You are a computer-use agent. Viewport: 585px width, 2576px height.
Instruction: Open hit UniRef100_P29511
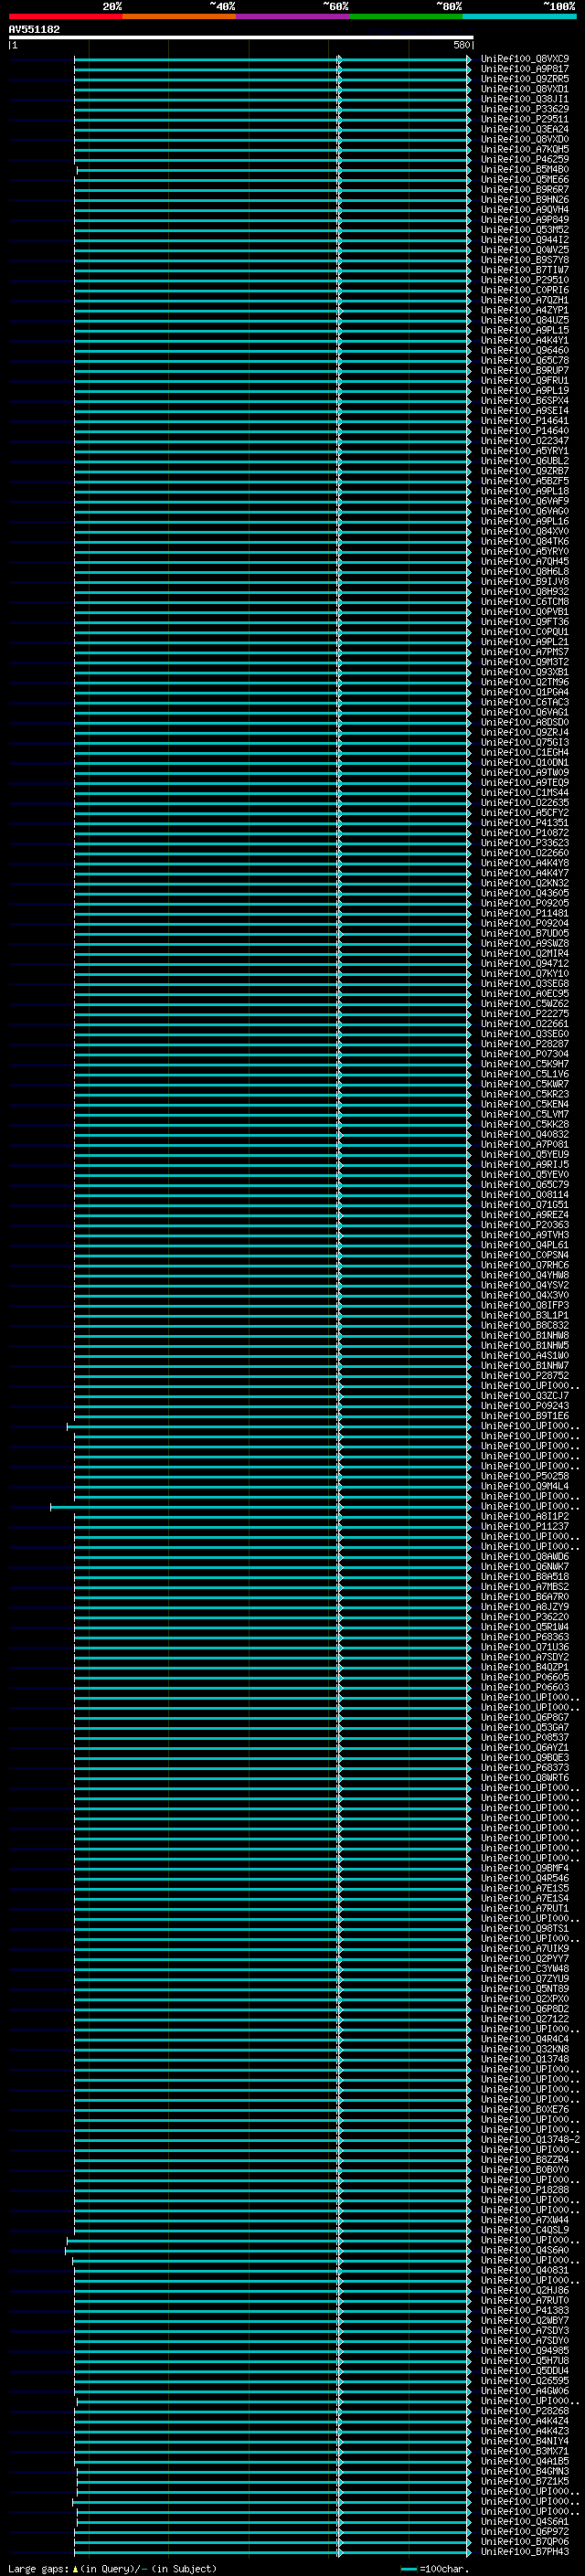[x=524, y=119]
